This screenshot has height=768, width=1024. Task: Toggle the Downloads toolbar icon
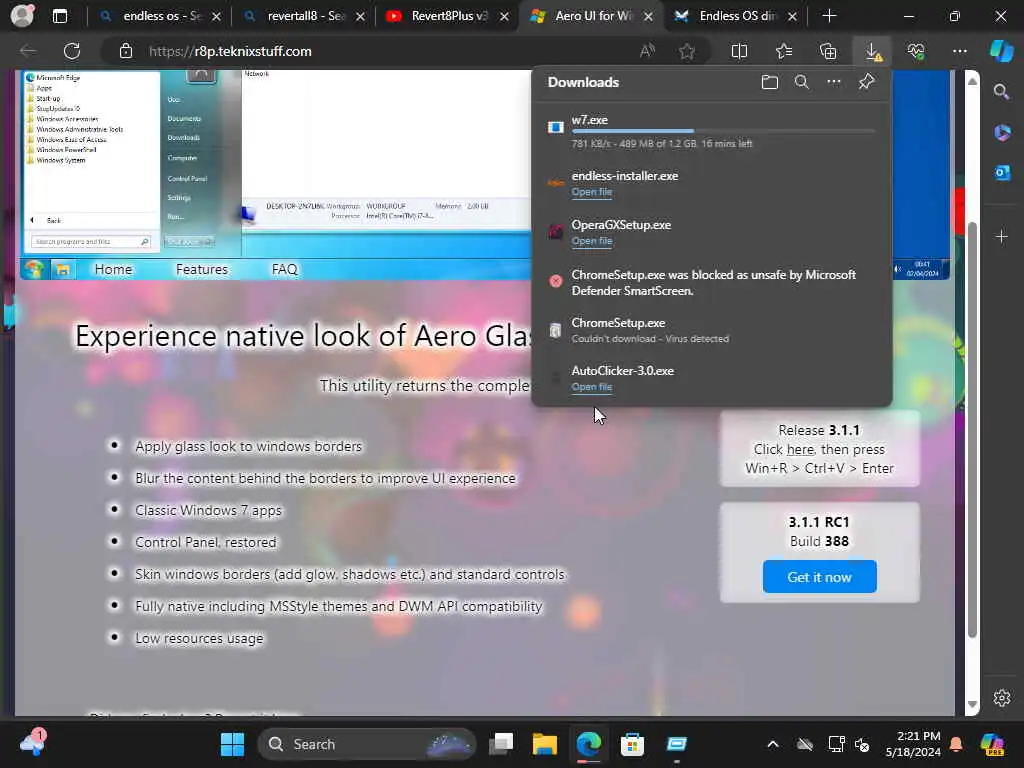(x=872, y=51)
